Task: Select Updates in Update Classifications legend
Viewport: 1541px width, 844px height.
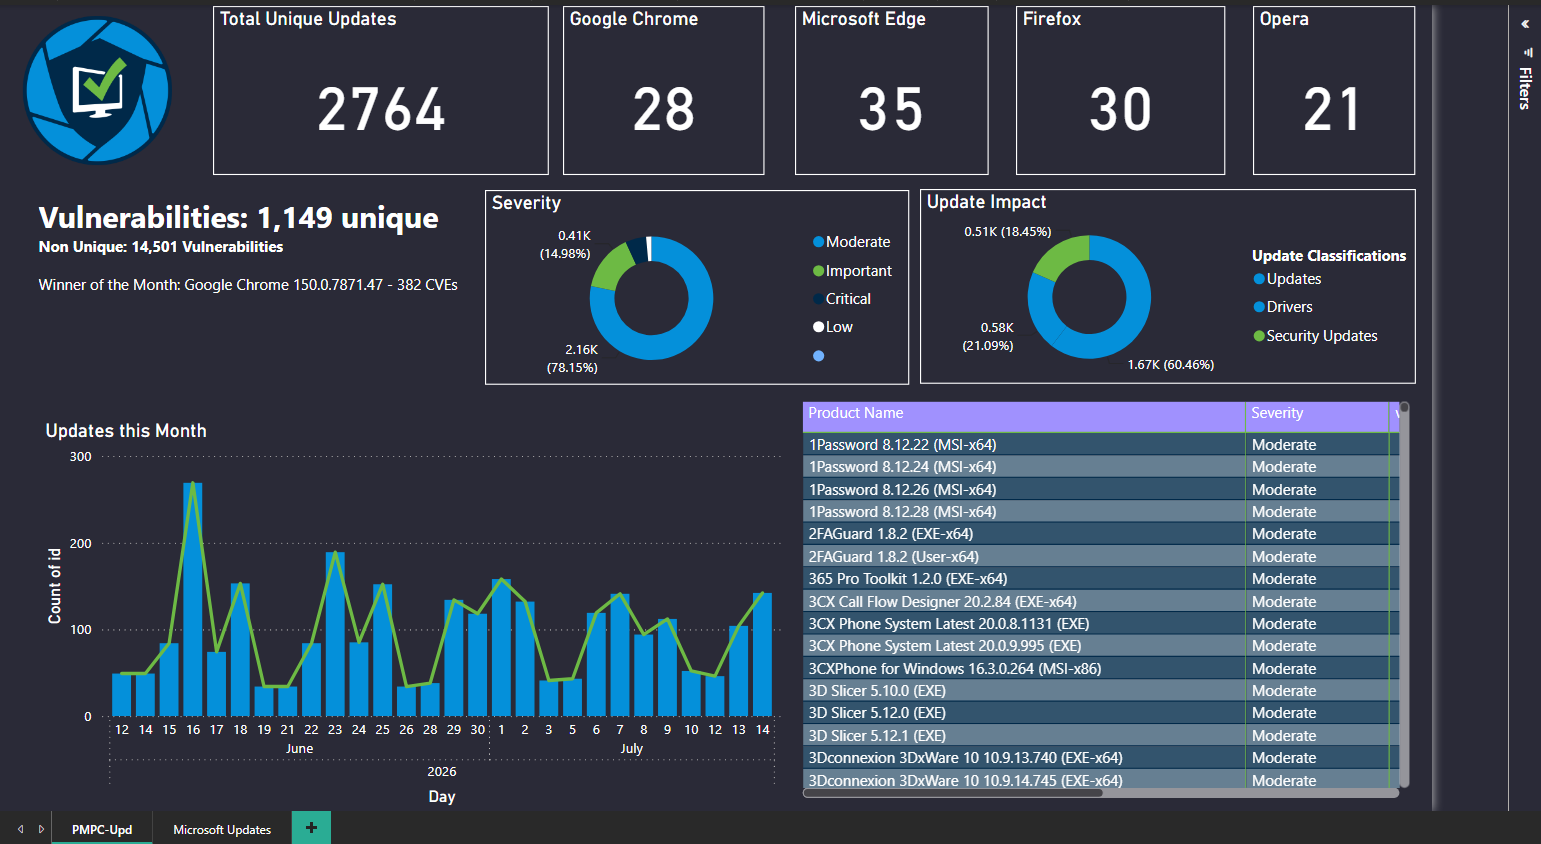Action: (x=1287, y=279)
